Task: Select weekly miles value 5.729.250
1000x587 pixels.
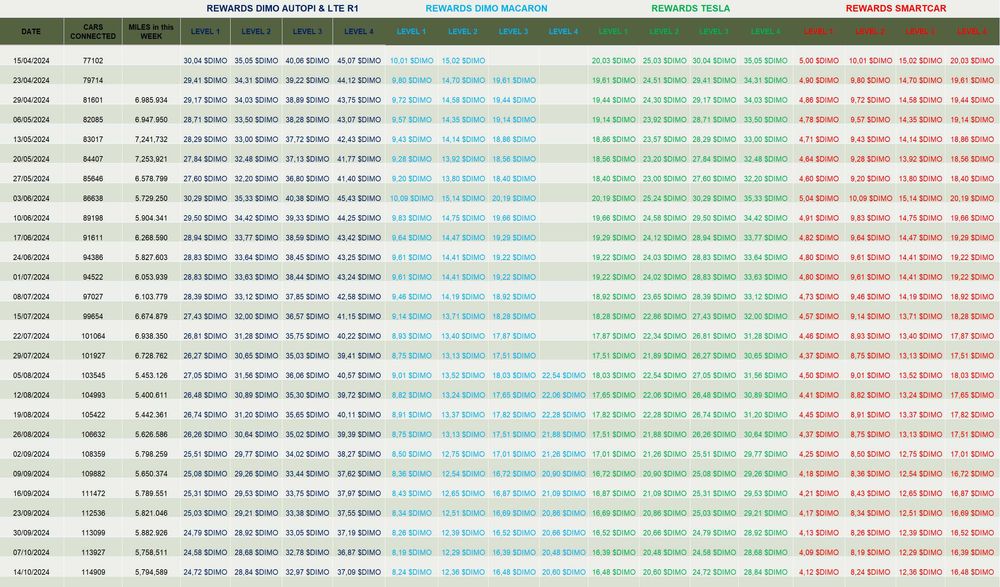Action: coord(151,198)
